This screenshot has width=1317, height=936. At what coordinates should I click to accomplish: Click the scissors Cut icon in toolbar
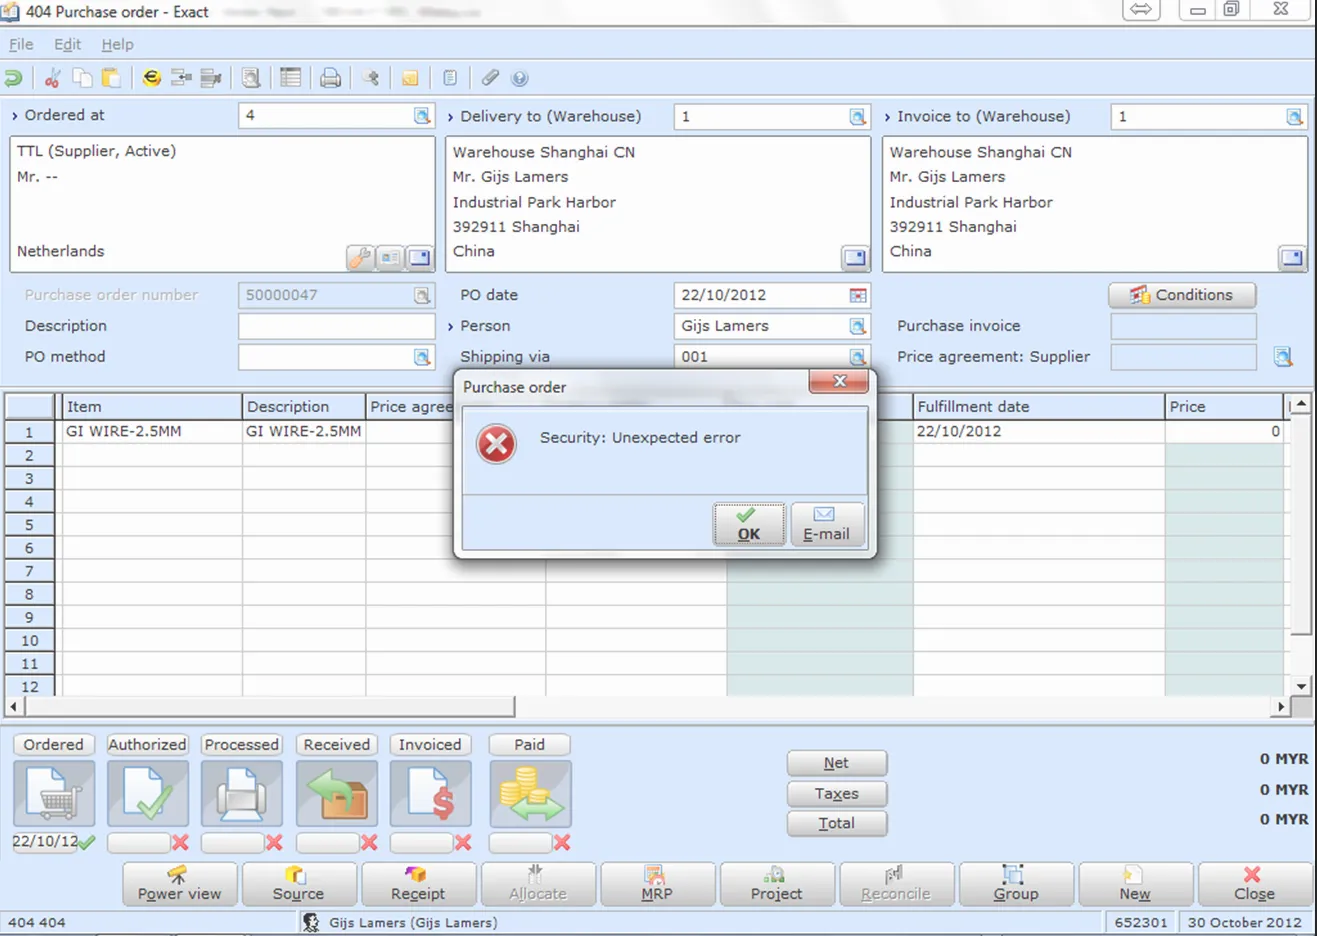[52, 78]
